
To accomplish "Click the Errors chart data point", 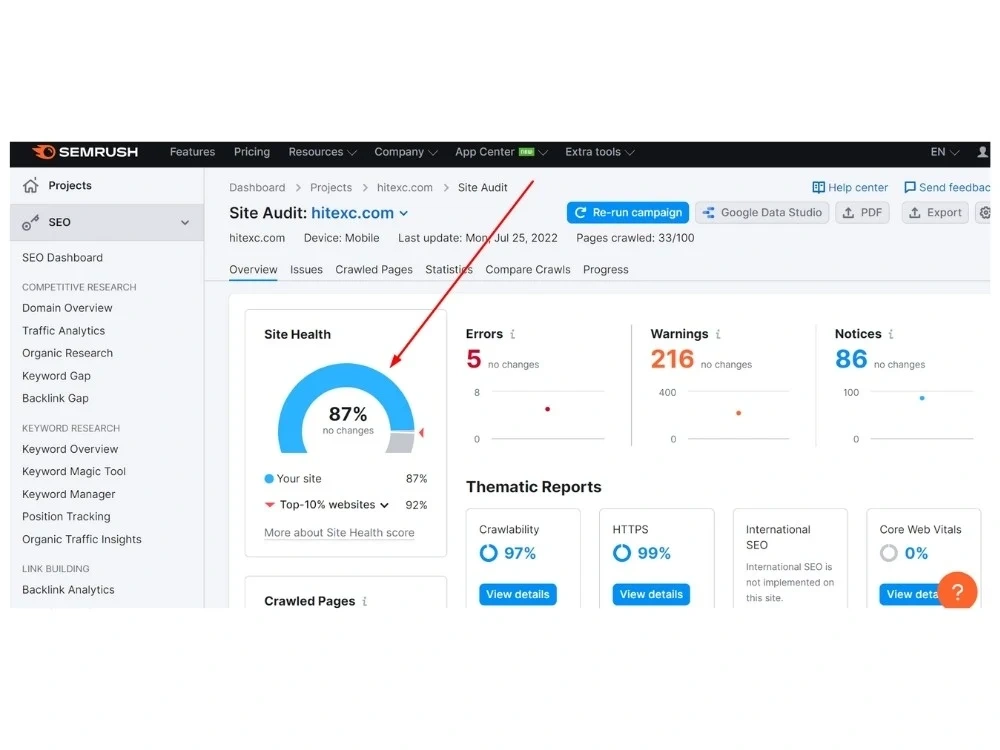I will point(547,409).
